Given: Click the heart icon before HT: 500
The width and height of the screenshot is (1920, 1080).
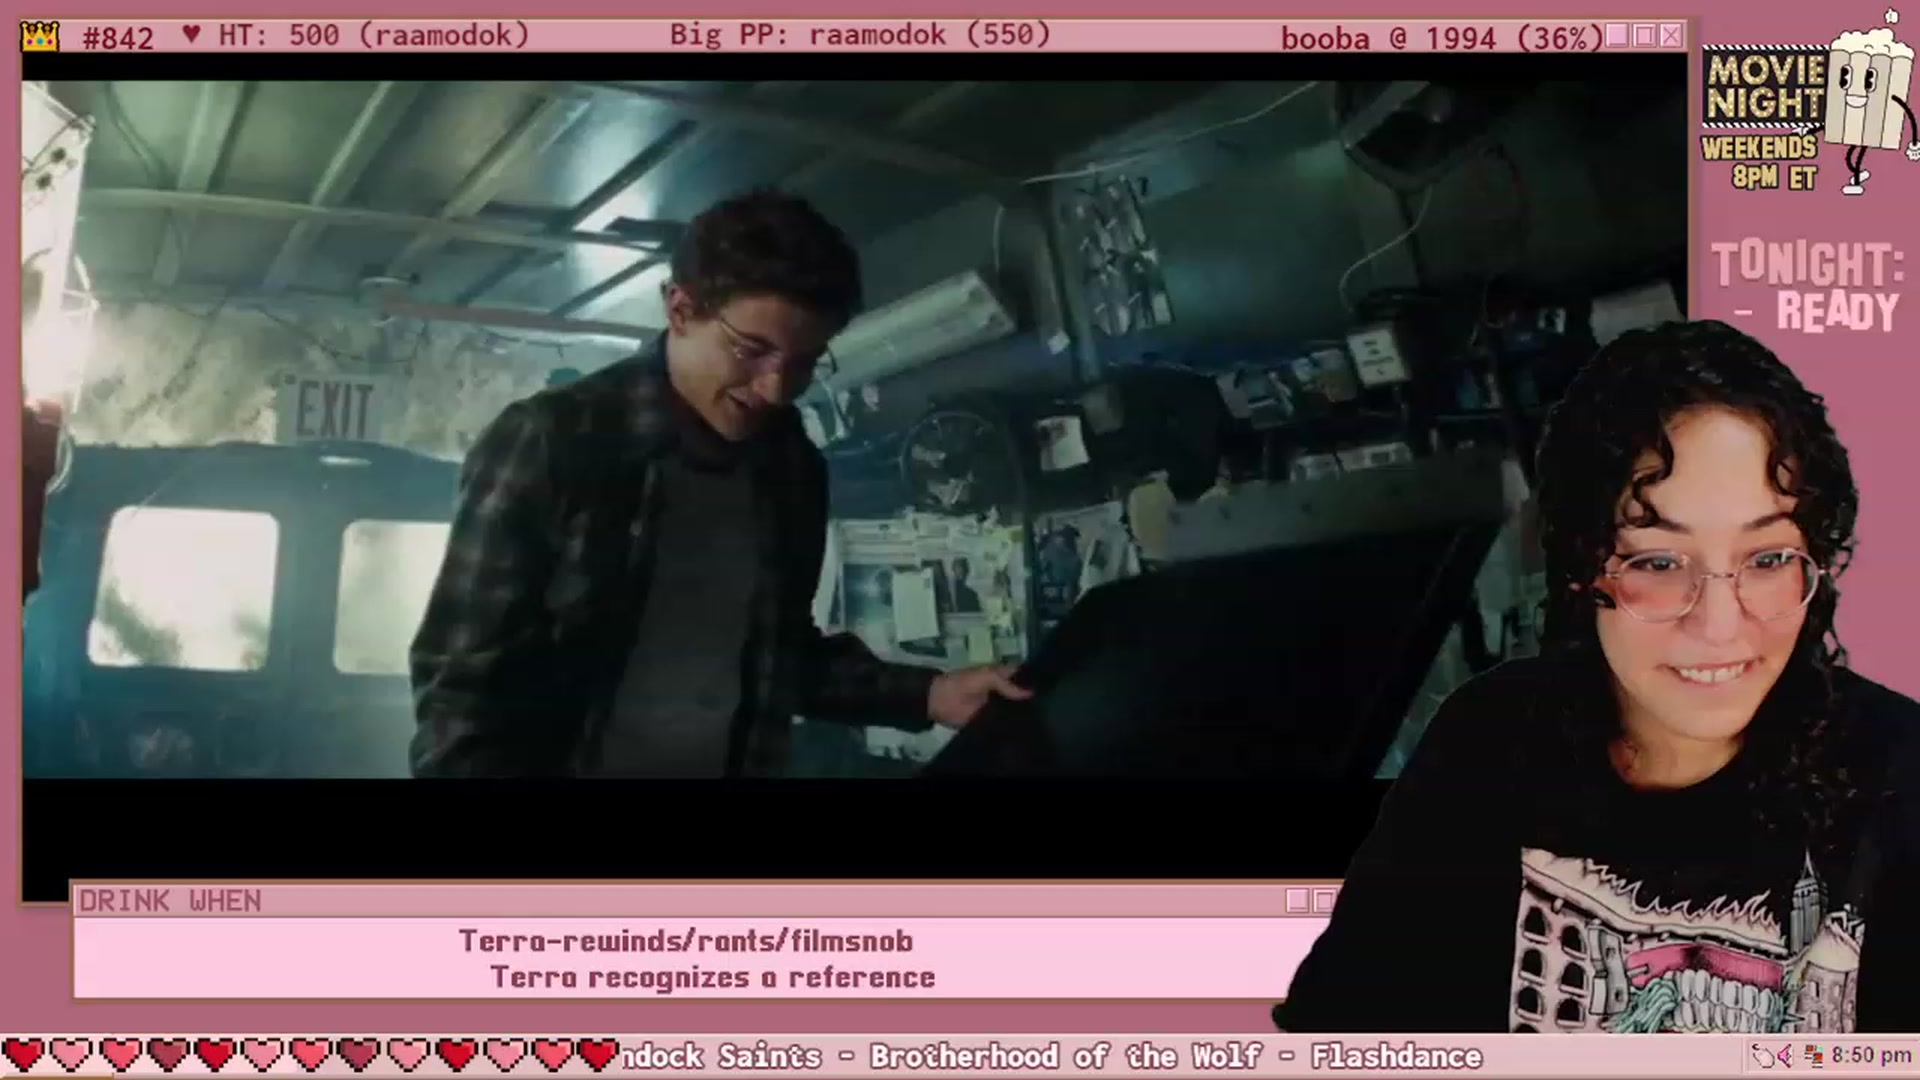Looking at the screenshot, I should tap(192, 35).
